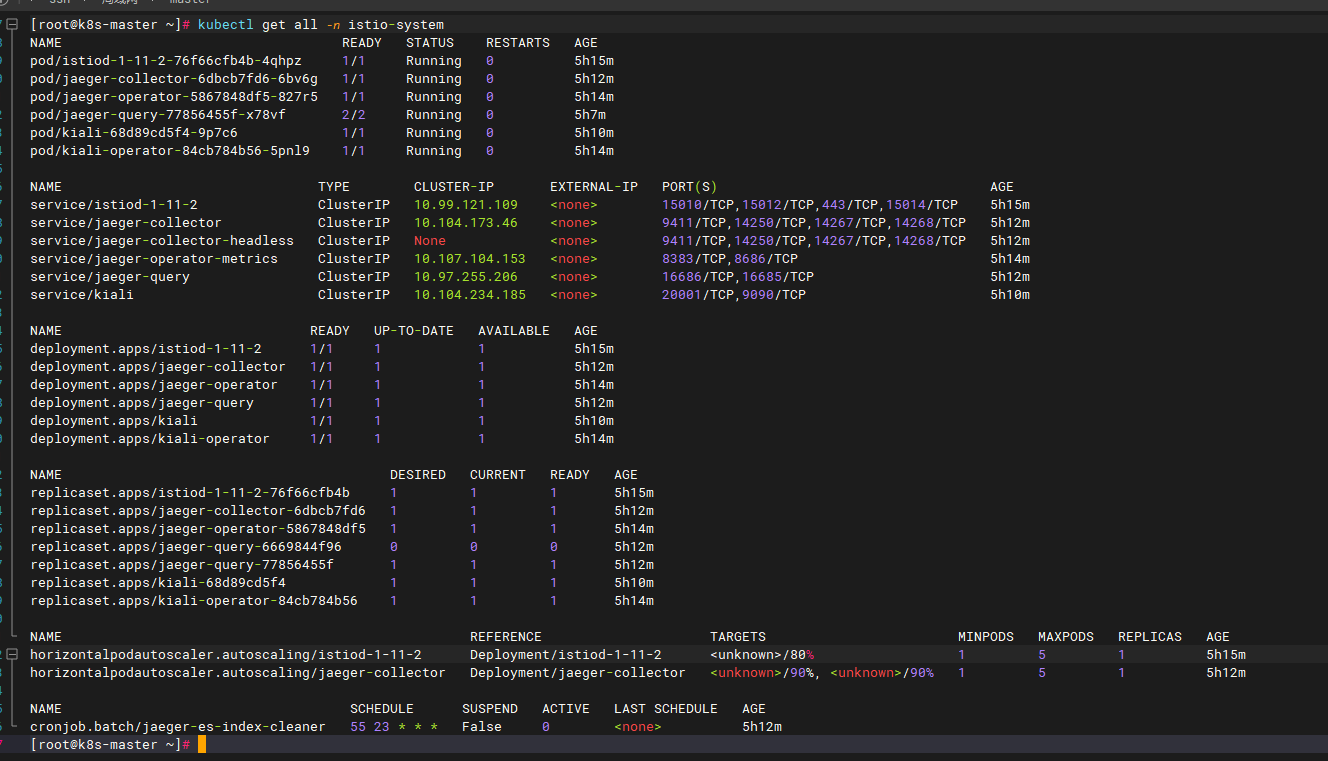
Task: Select horizontalpodautoscaler.autoscaling/jaeger-collector
Action: pos(238,672)
